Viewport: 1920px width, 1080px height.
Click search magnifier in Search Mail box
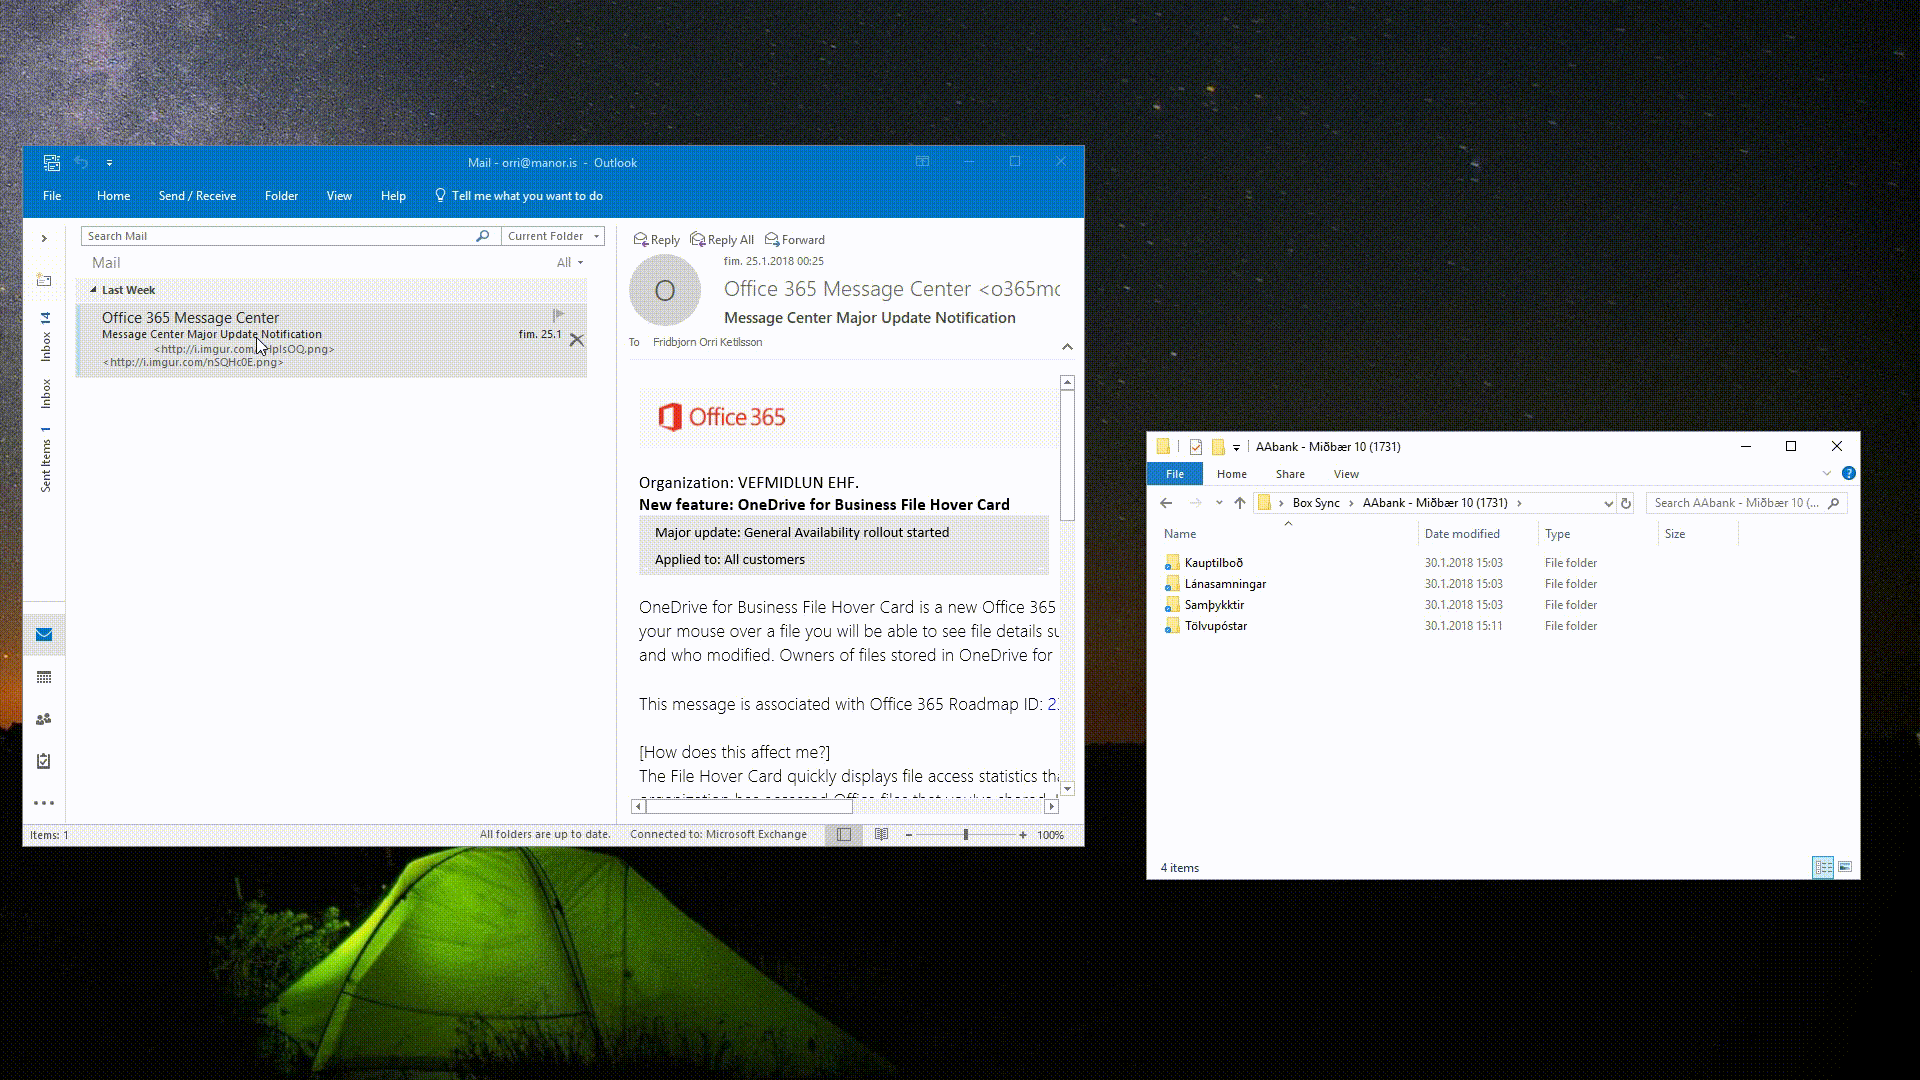click(x=483, y=236)
